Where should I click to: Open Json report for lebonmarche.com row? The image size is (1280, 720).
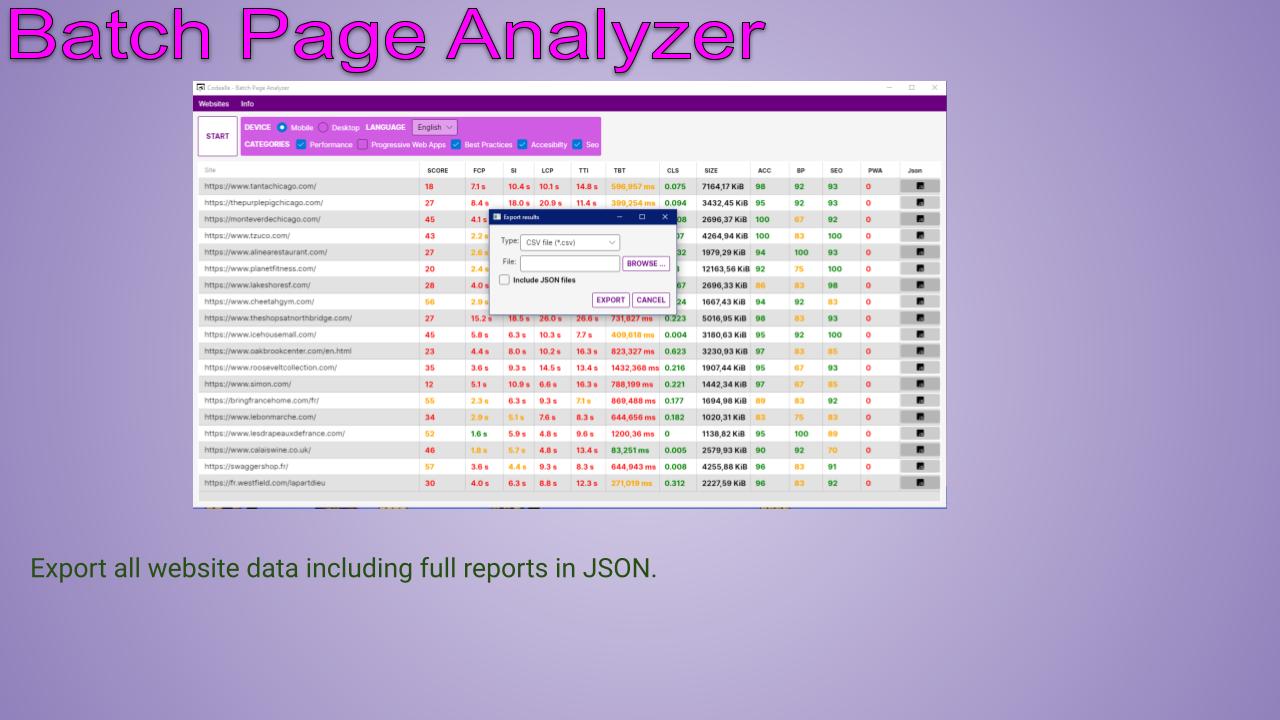pyautogui.click(x=919, y=417)
